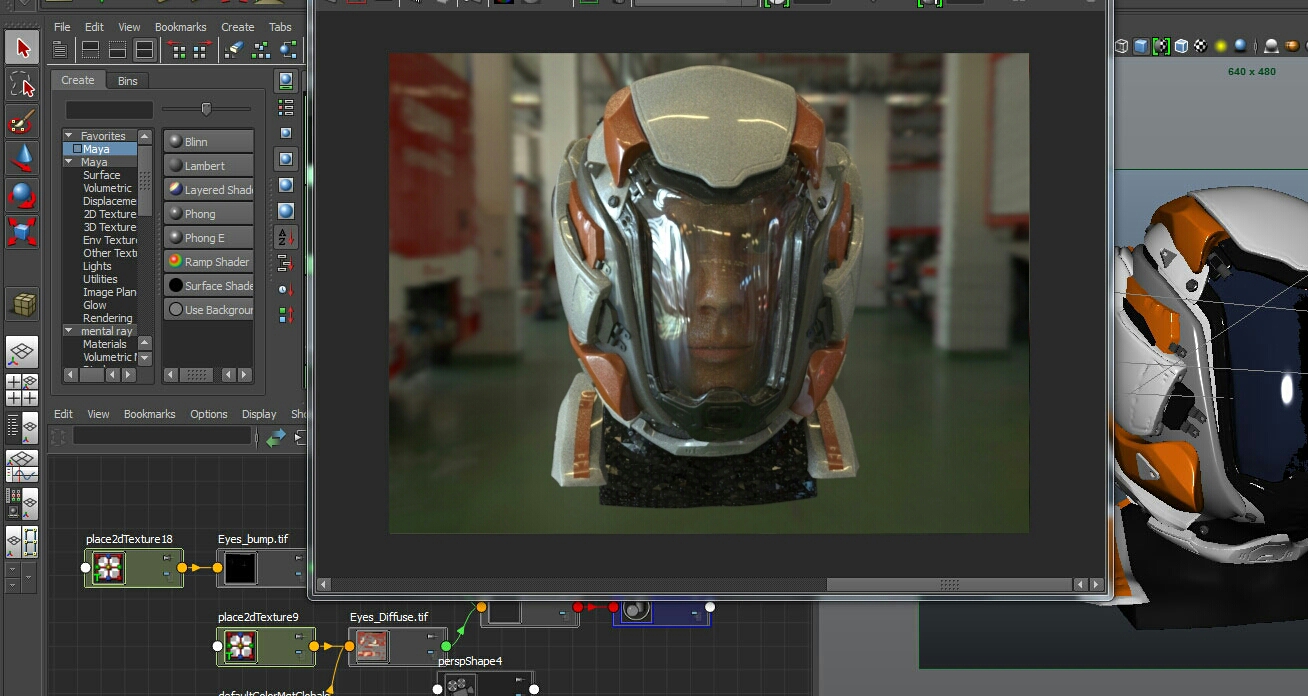Create a Surface Shader node
Viewport: 1308px width, 696px height.
tap(208, 286)
